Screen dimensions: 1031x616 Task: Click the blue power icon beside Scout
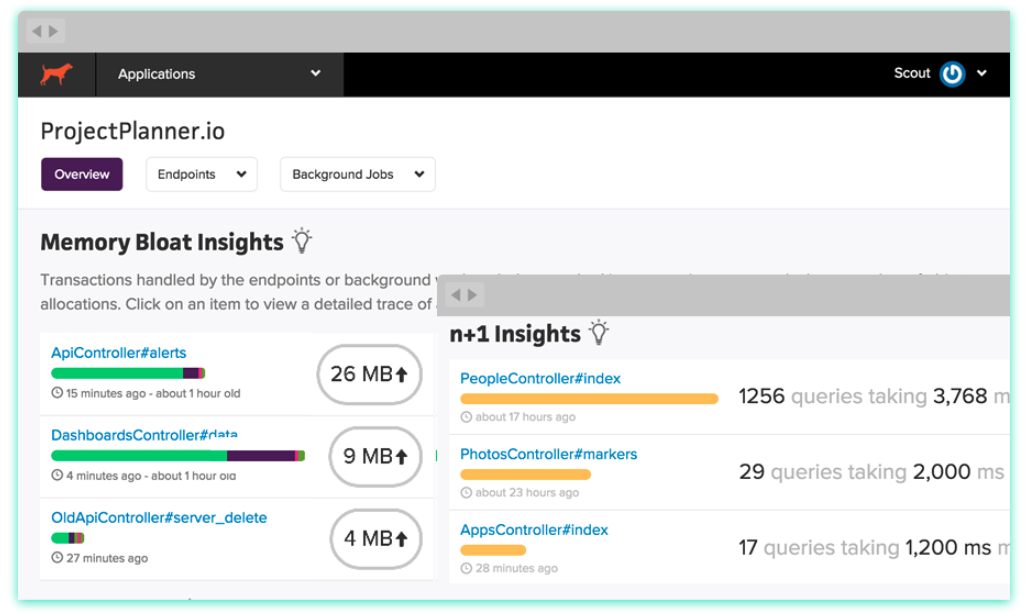(x=953, y=73)
